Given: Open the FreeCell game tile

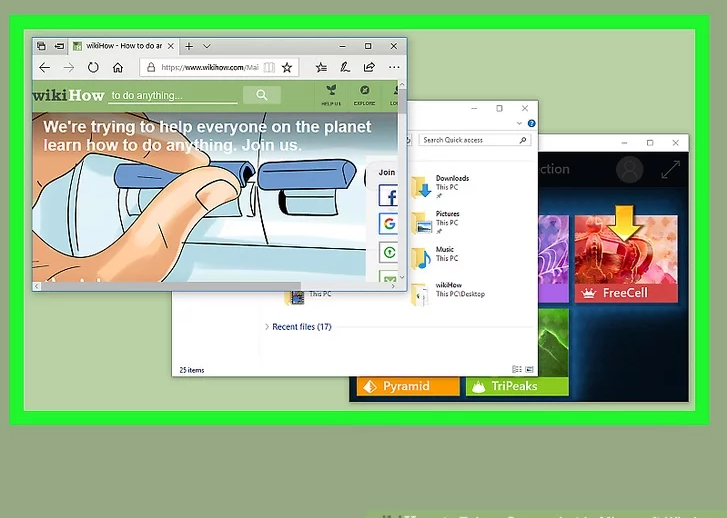Looking at the screenshot, I should [626, 258].
